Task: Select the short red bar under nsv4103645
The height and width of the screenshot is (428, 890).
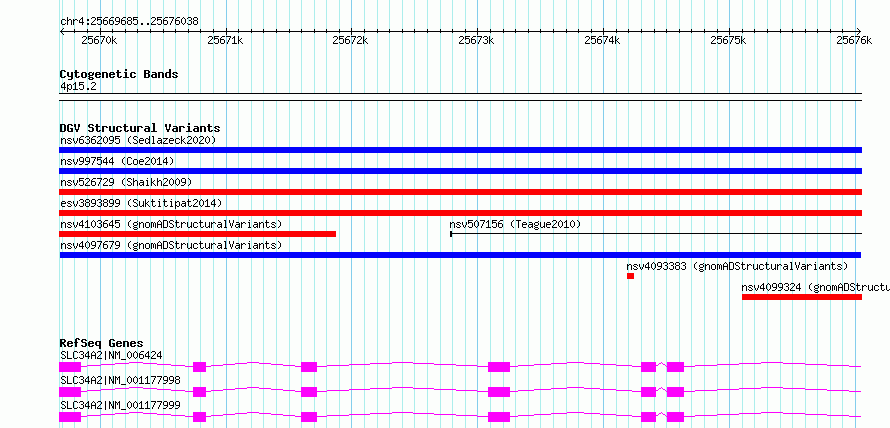Action: click(198, 234)
